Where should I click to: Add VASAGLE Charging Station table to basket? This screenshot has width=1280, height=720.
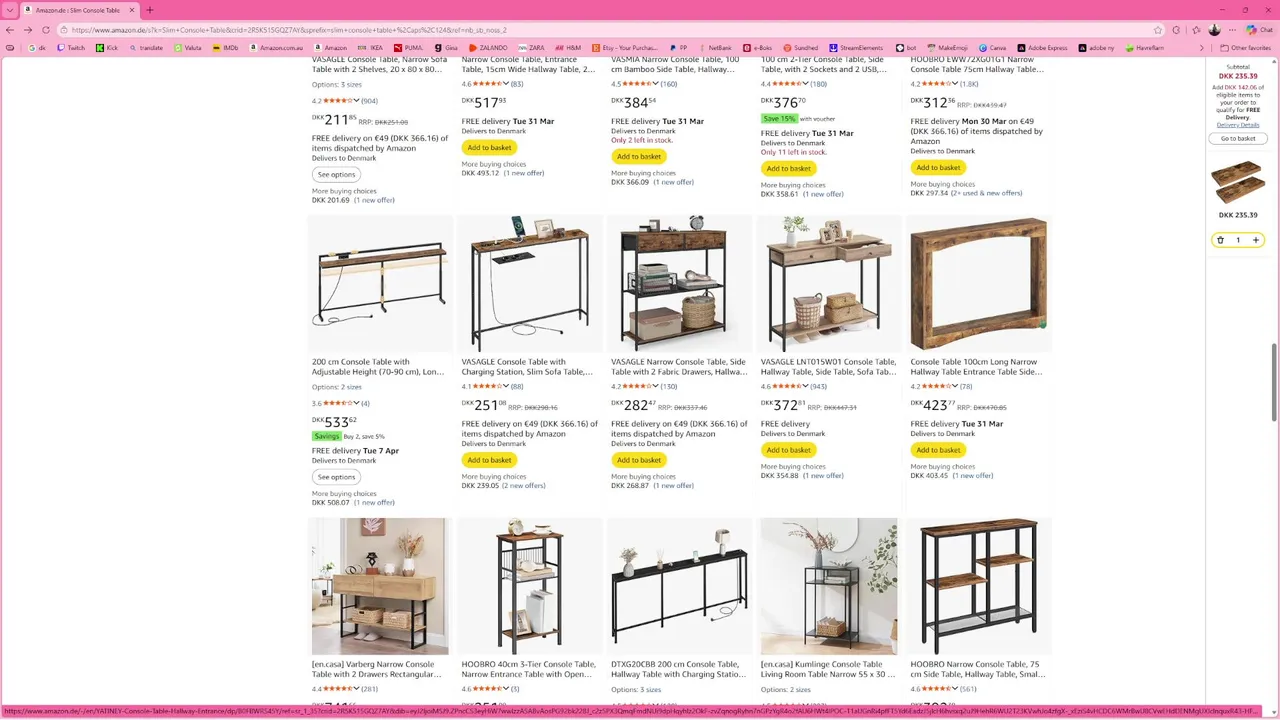[489, 460]
